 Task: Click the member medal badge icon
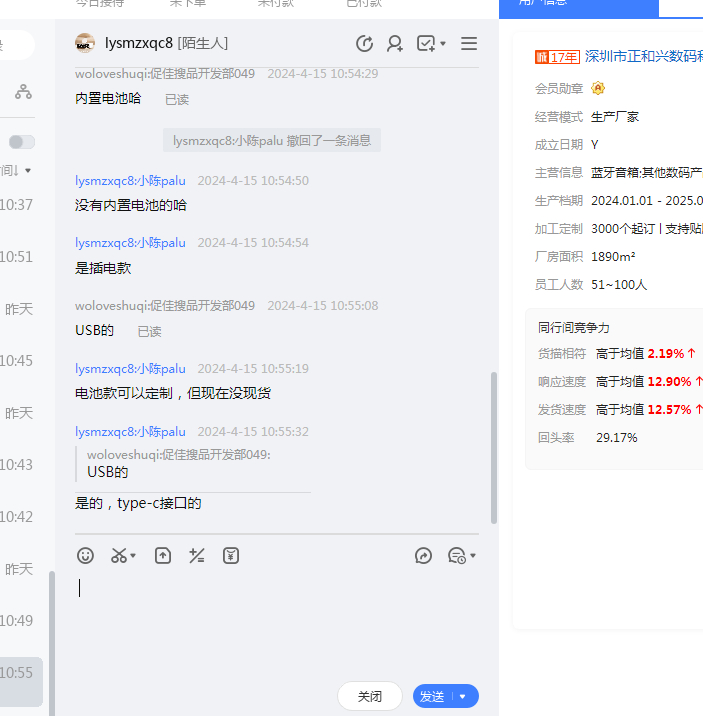pos(598,88)
